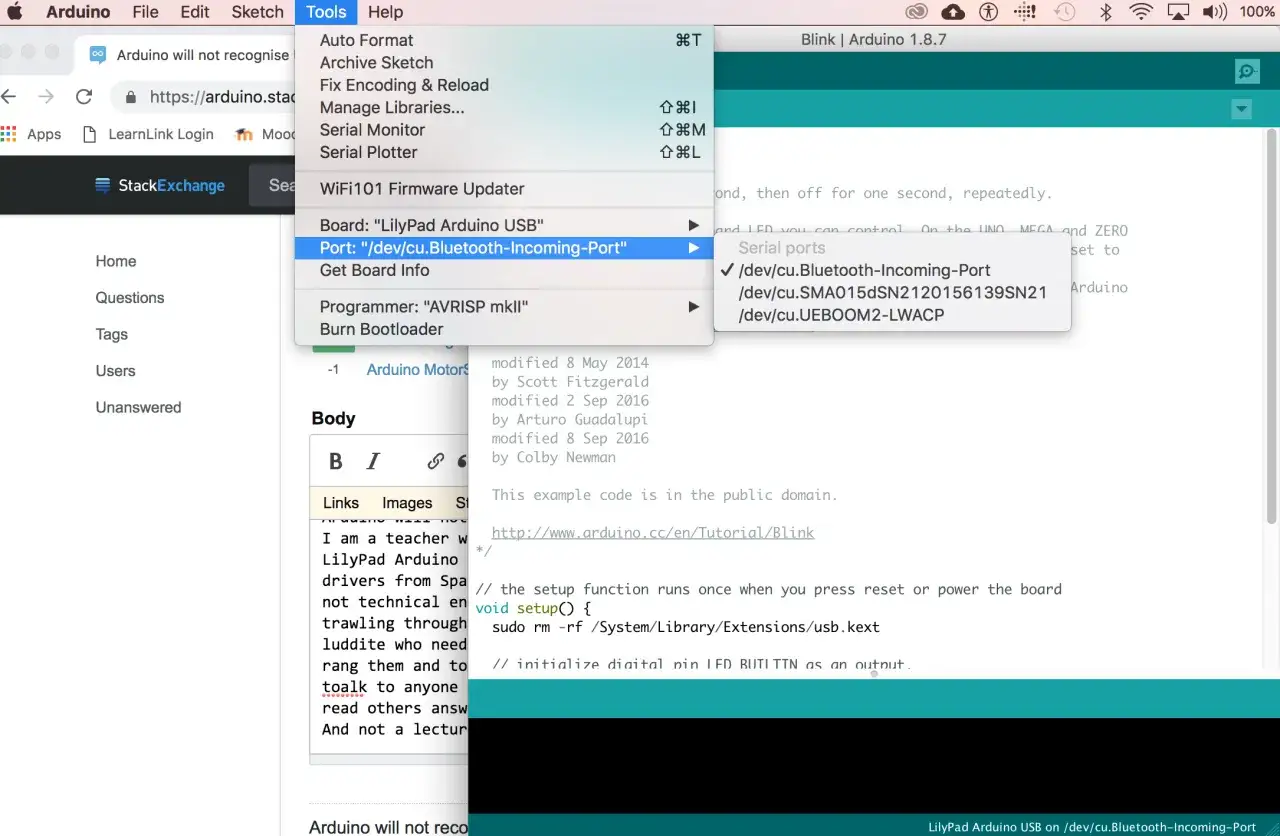Go to Home in StackExchange sidebar

point(116,261)
